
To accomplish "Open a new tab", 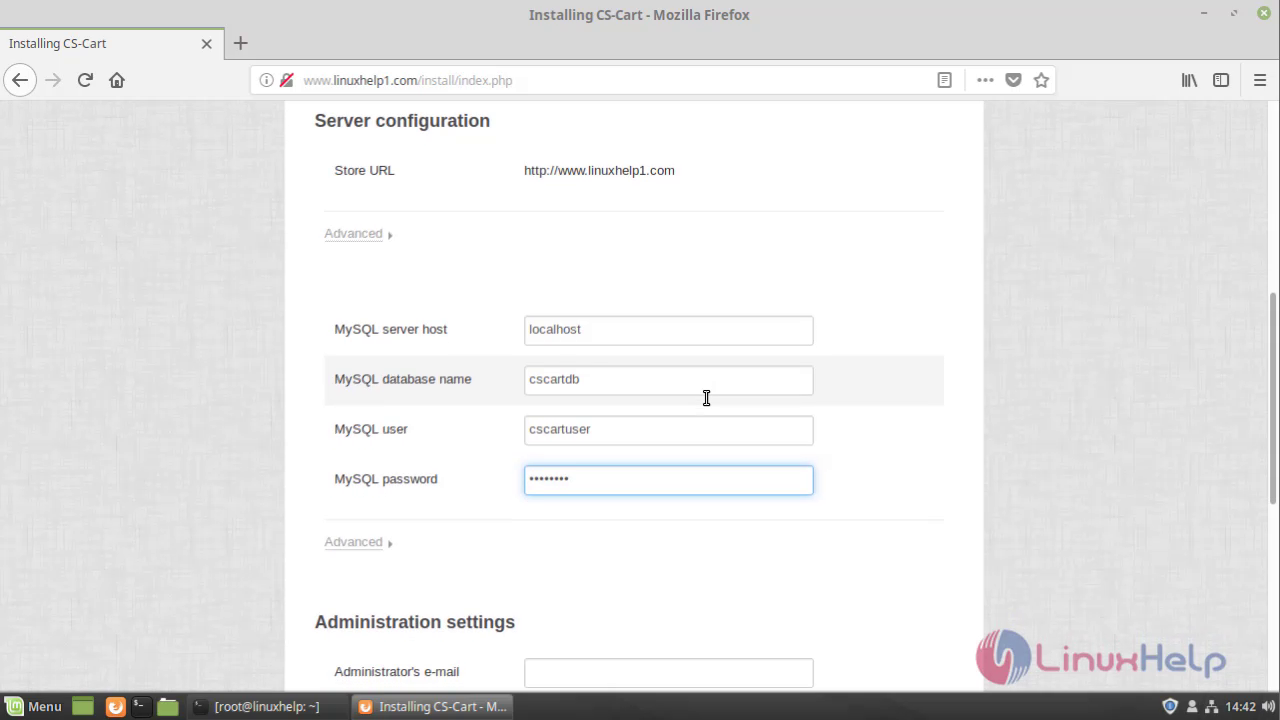I will tap(240, 43).
